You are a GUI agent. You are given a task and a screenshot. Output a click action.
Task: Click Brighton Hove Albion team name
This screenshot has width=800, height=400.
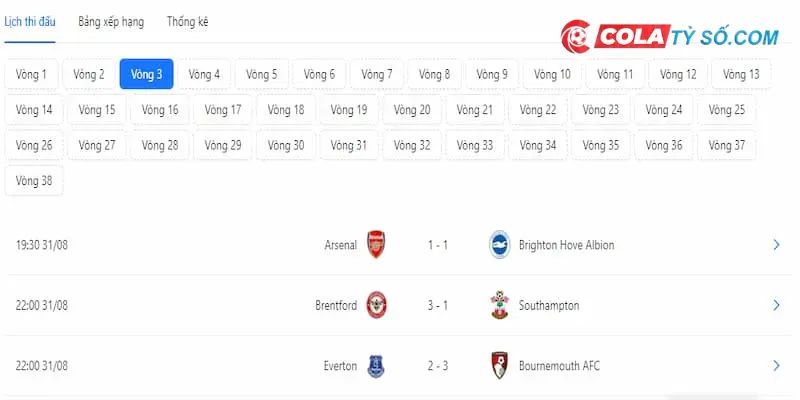[566, 245]
